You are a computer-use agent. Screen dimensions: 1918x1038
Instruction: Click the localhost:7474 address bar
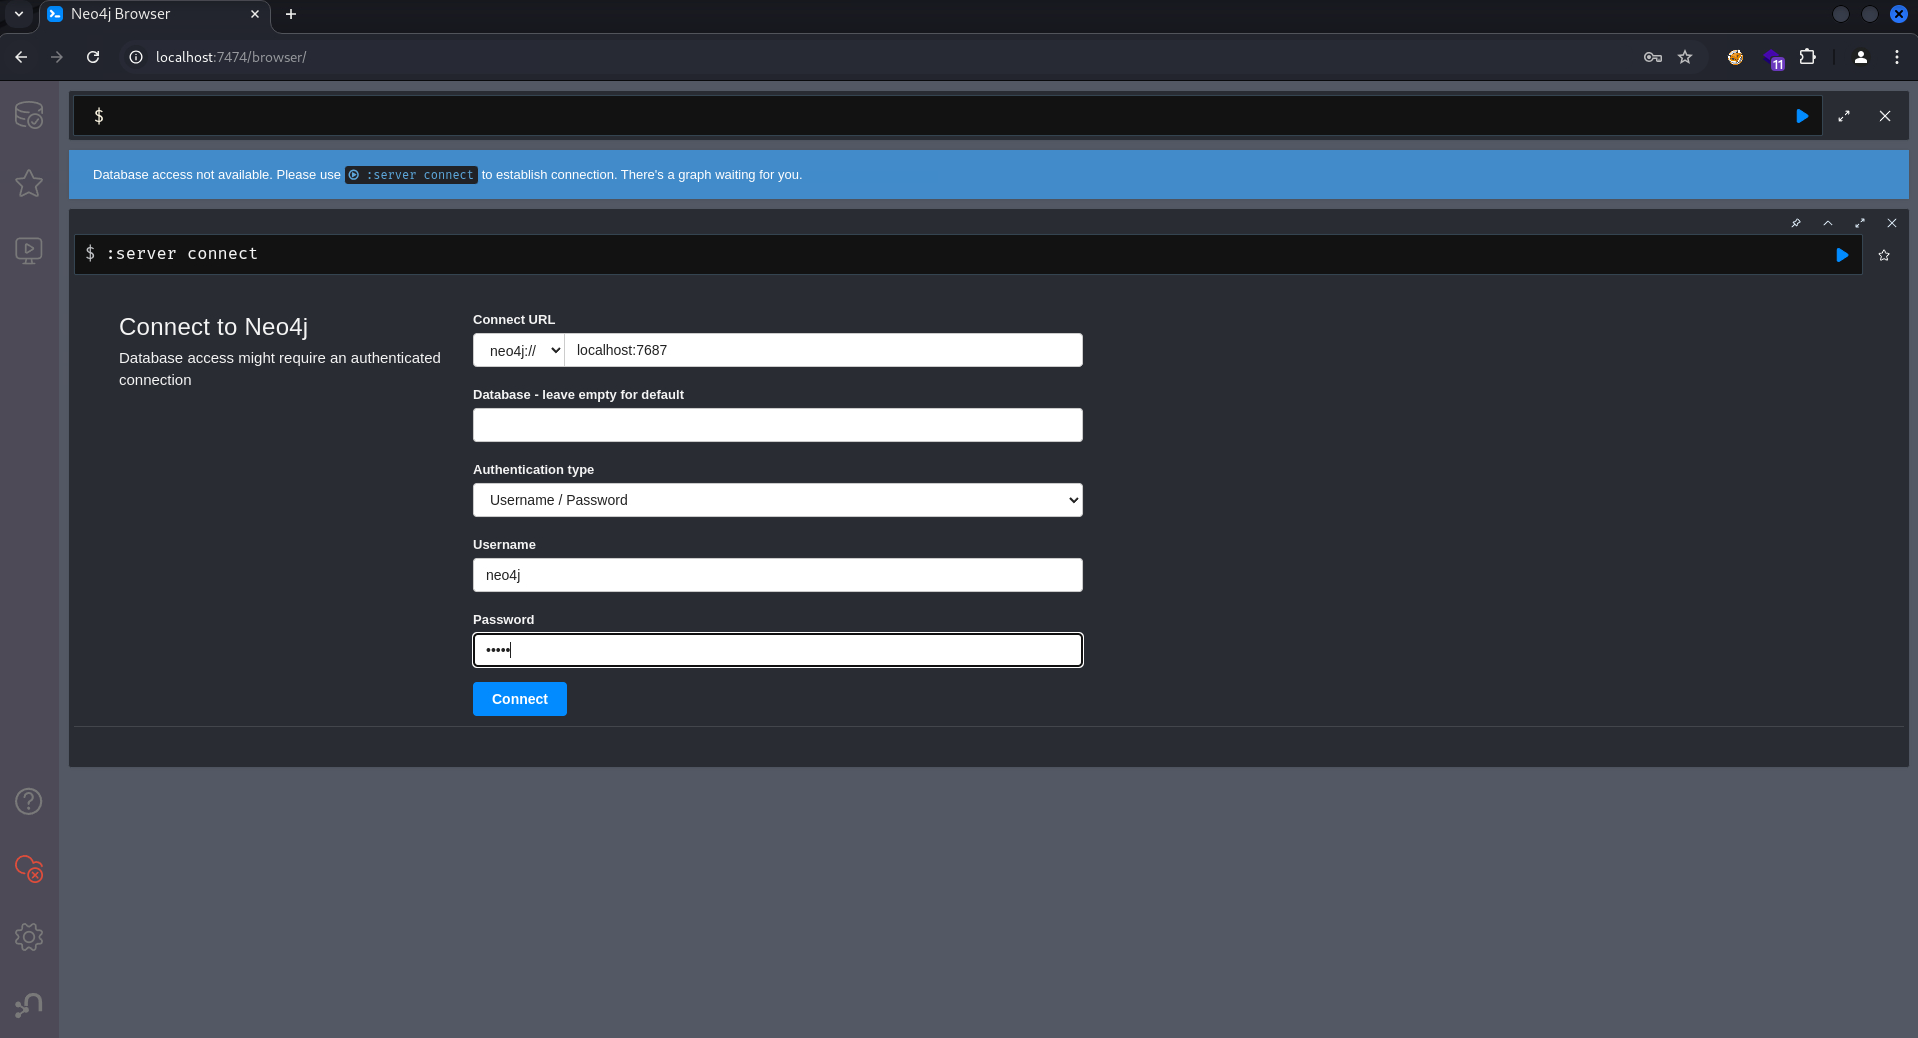point(231,57)
